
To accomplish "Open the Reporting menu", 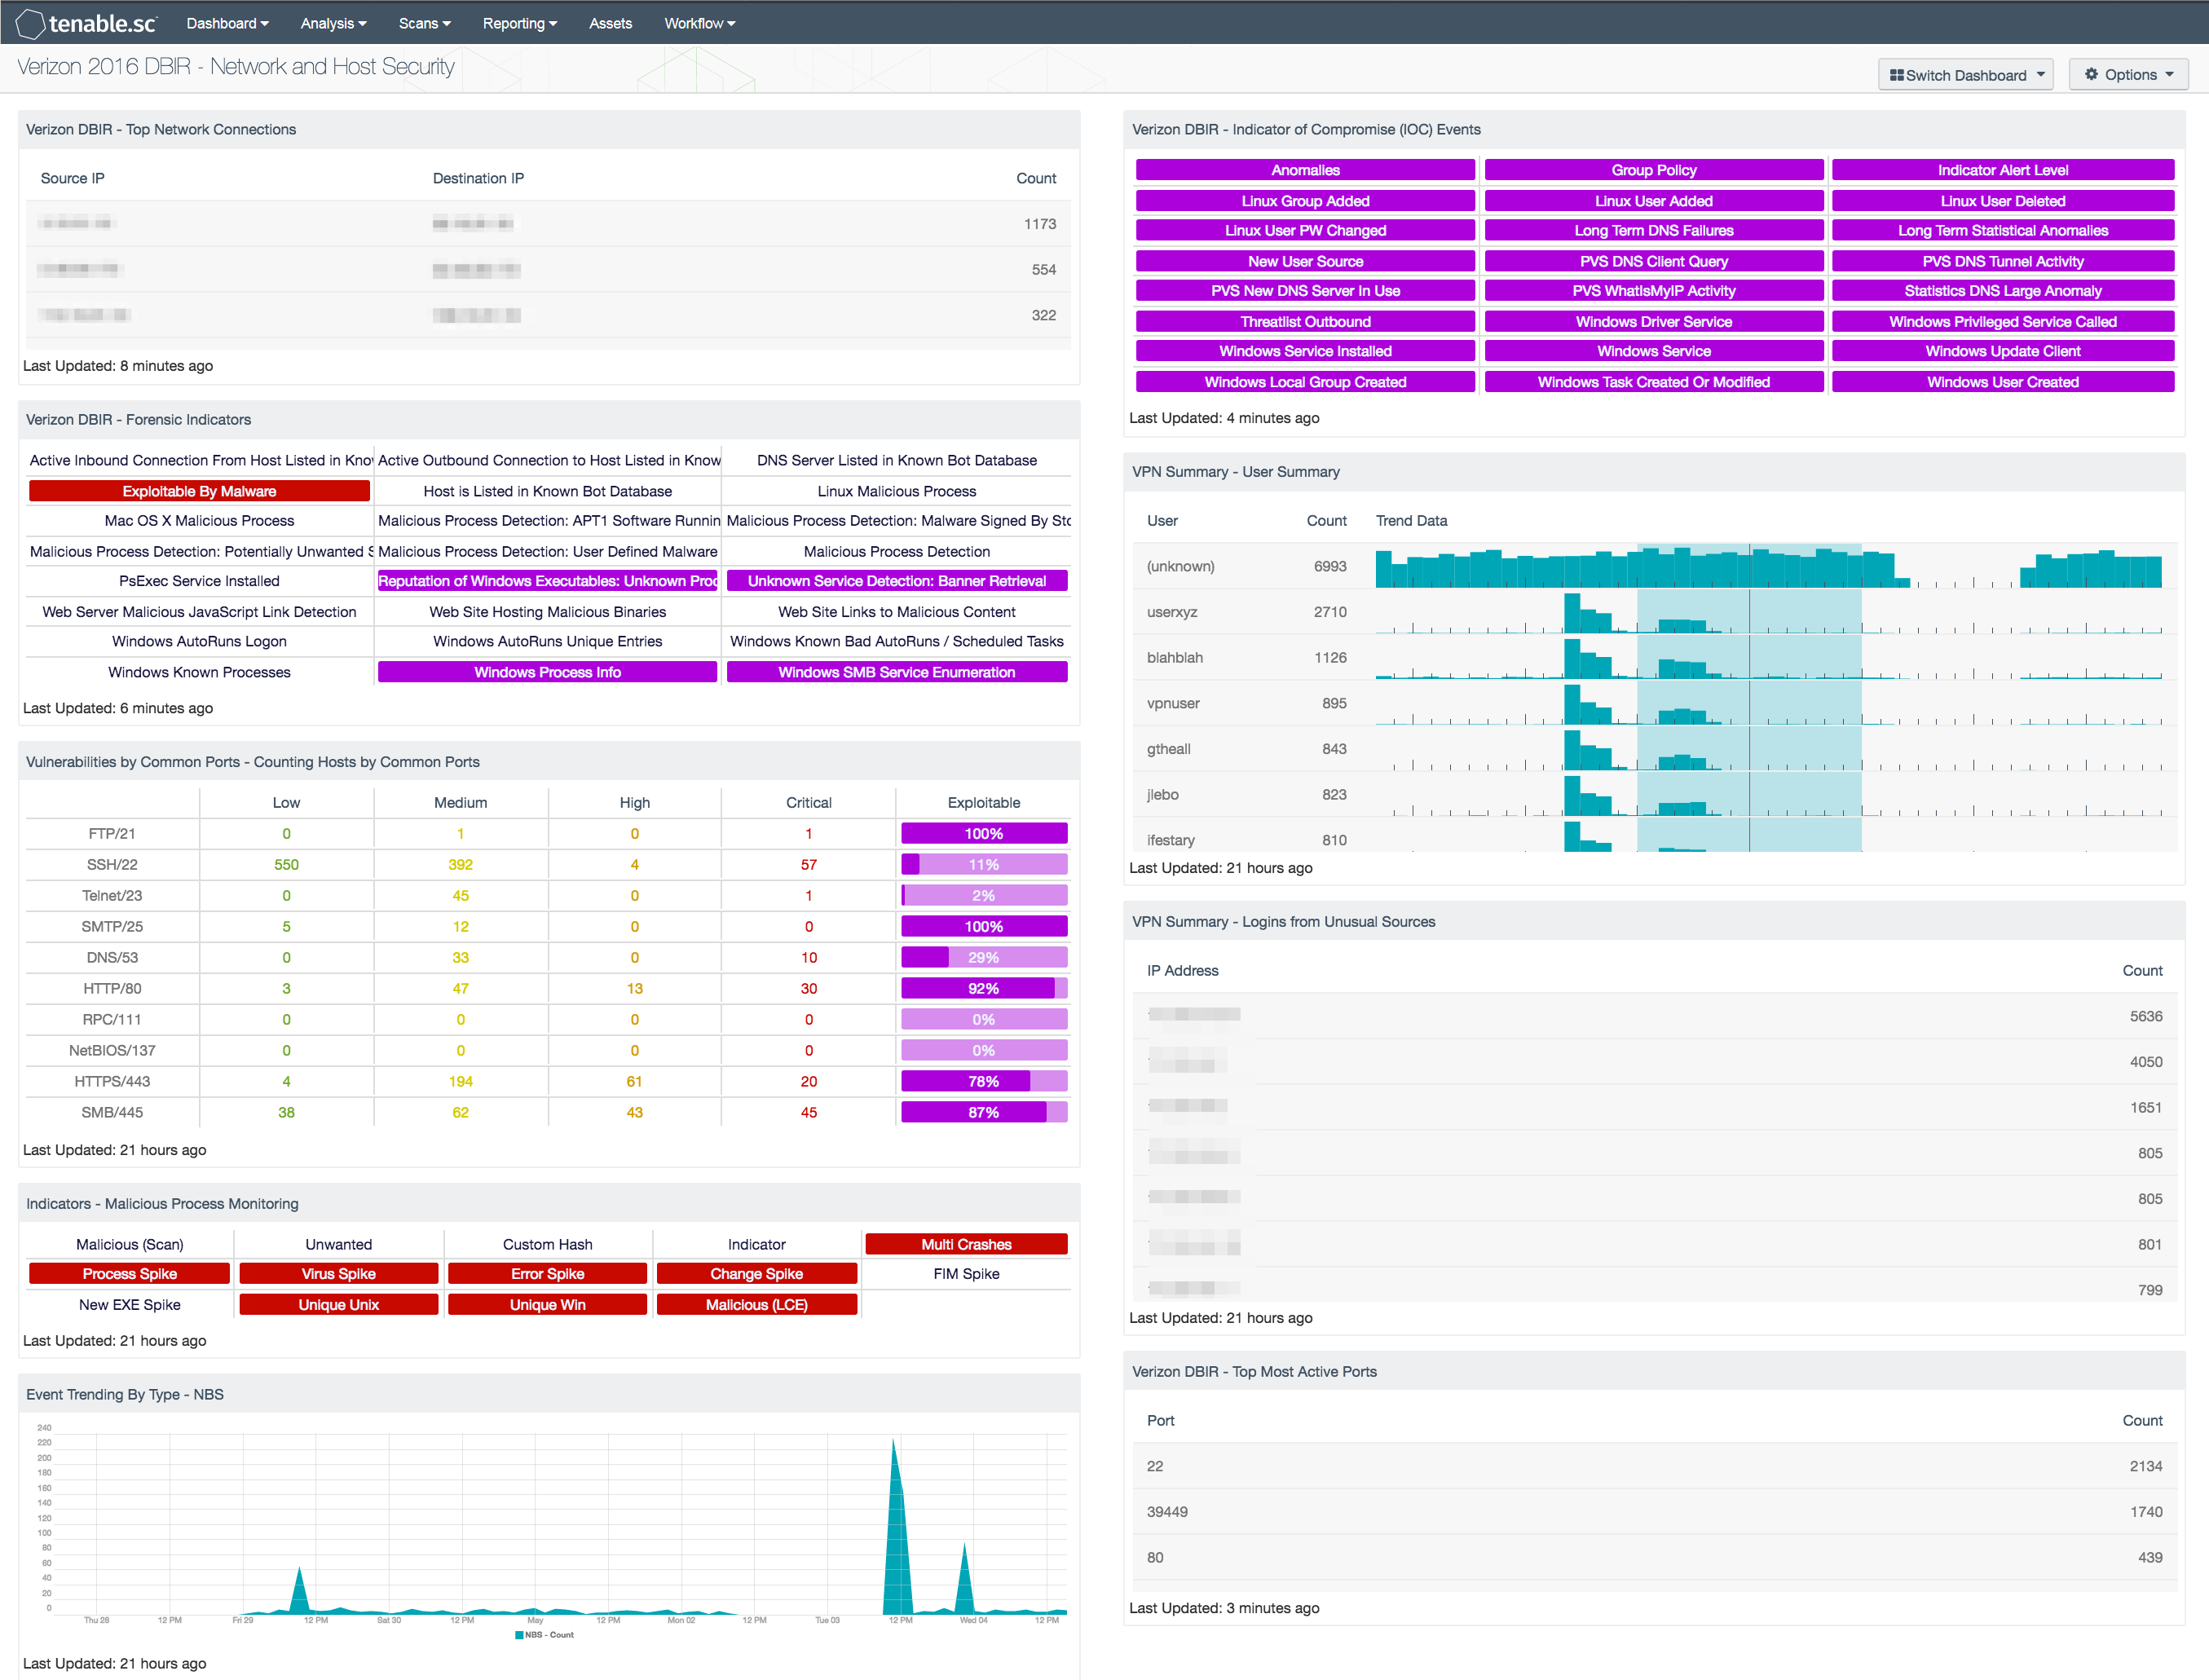I will point(519,23).
